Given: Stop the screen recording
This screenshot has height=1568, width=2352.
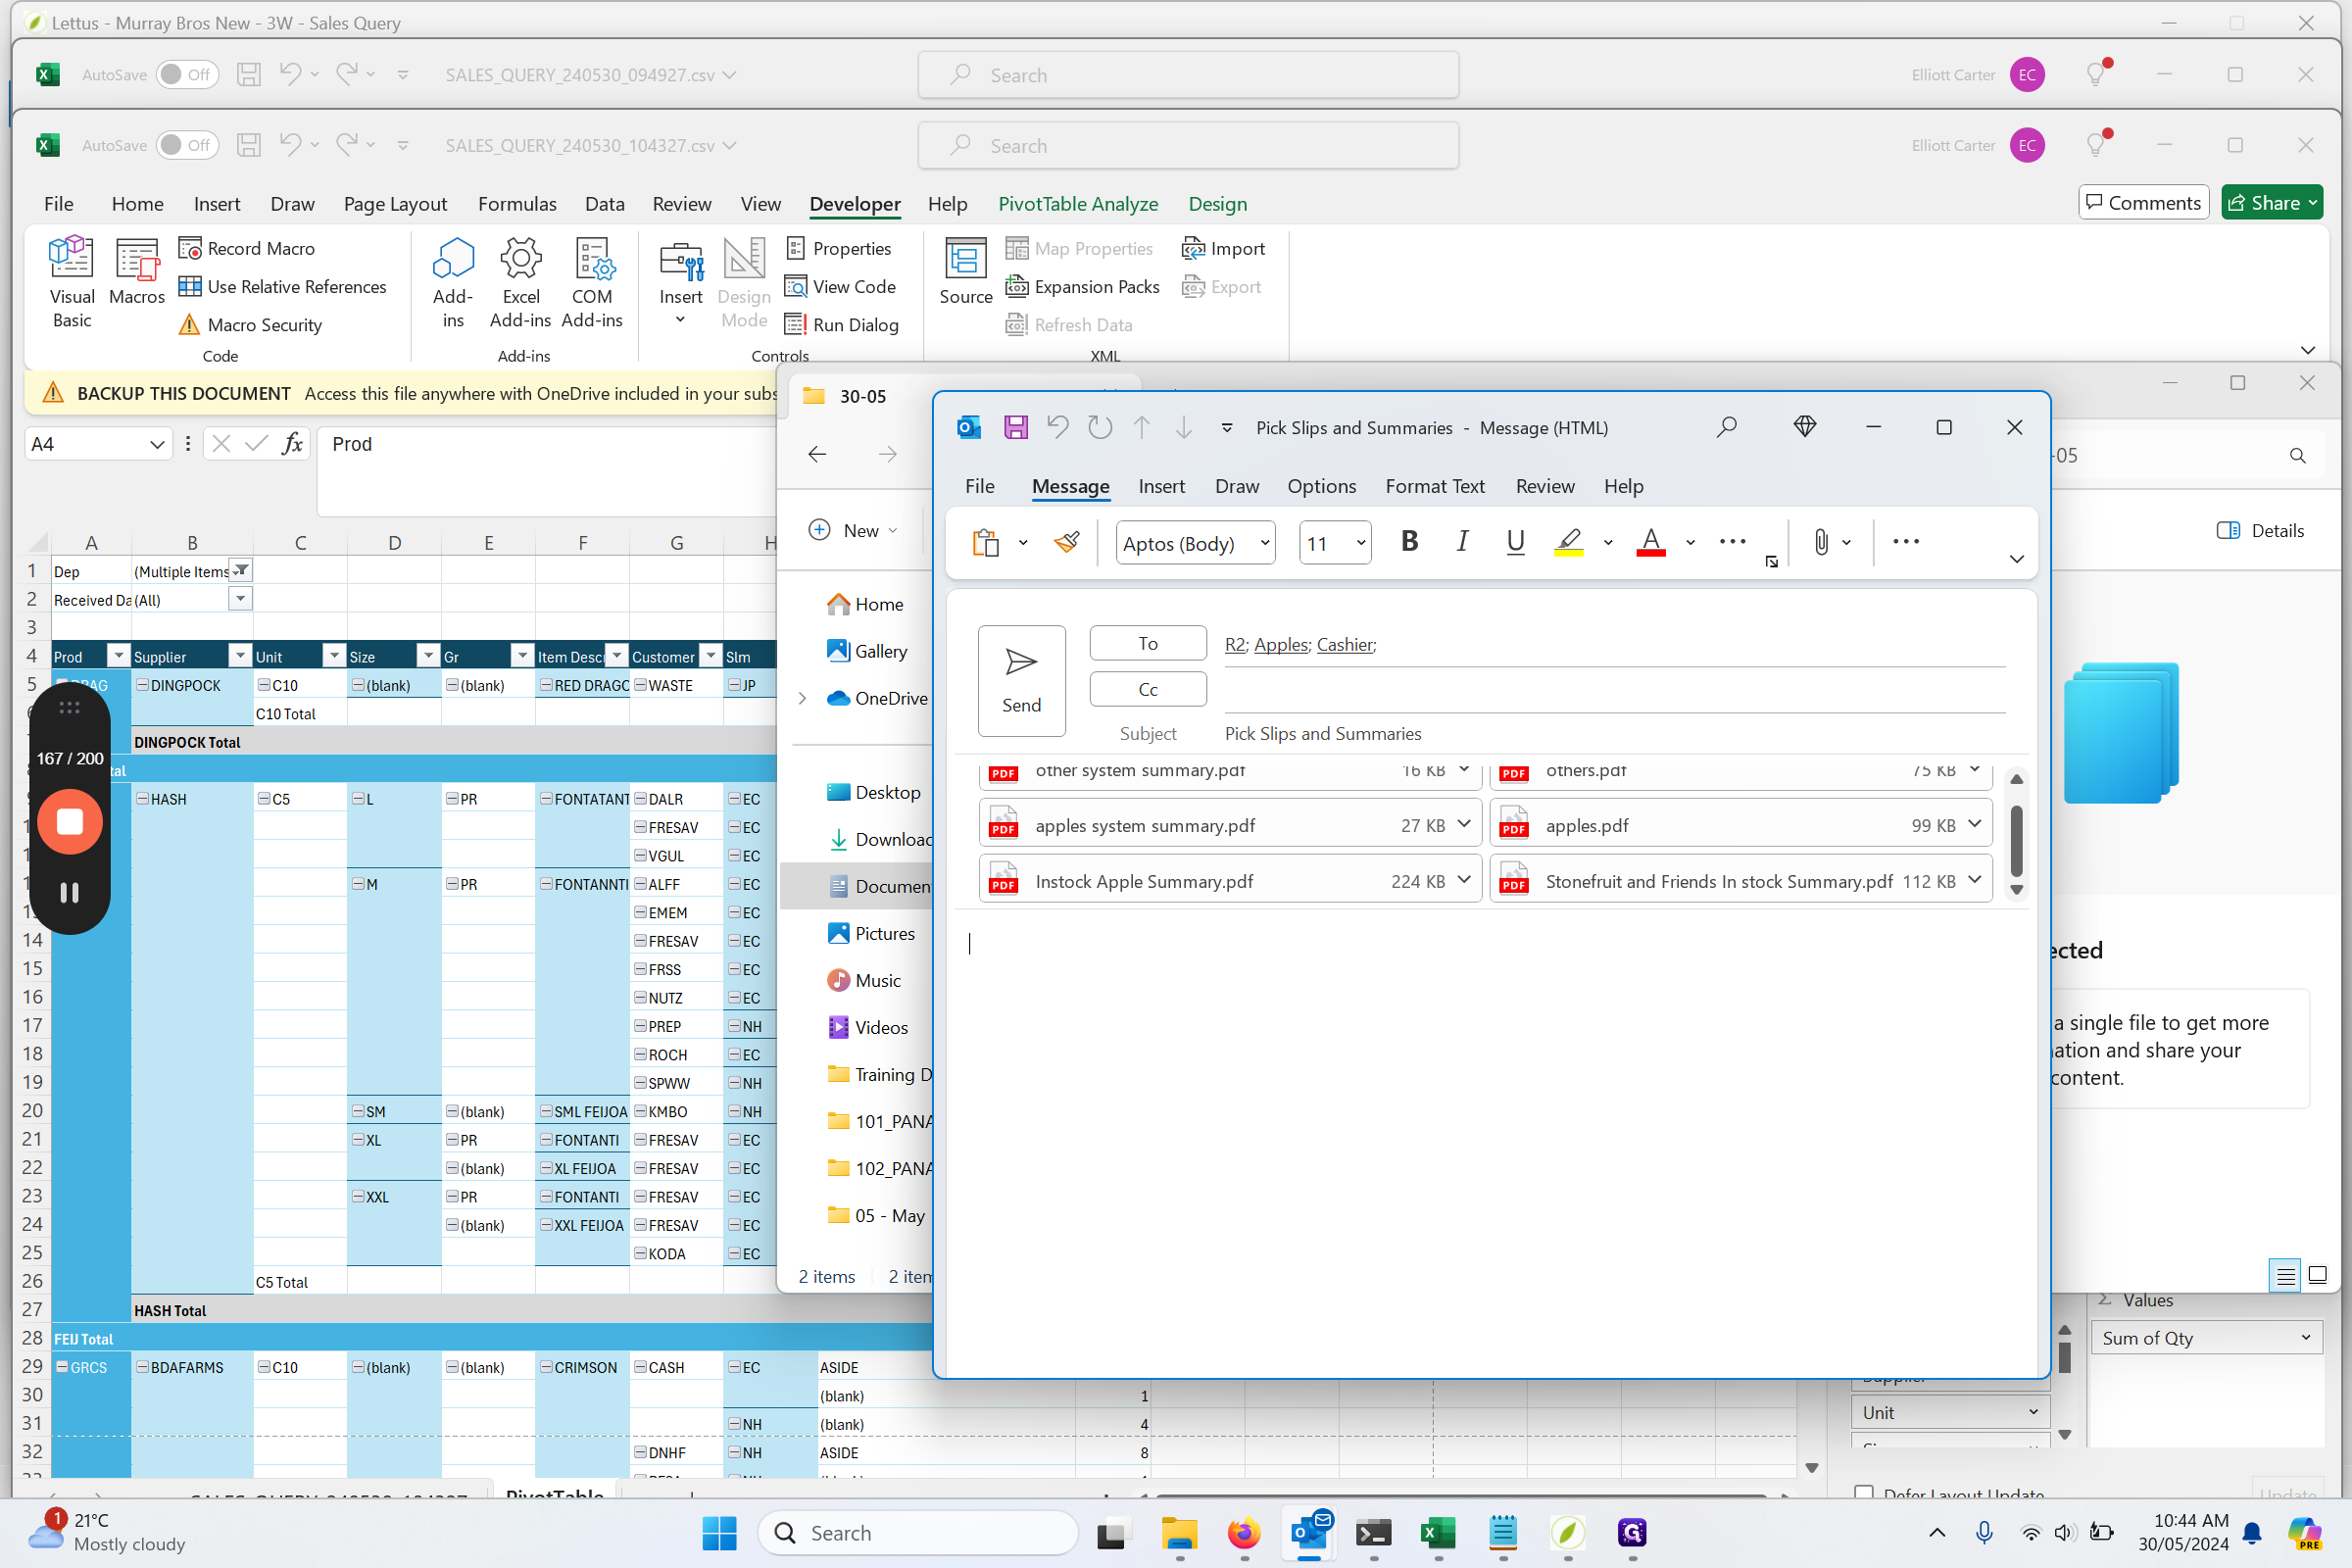Looking at the screenshot, I should 70,822.
